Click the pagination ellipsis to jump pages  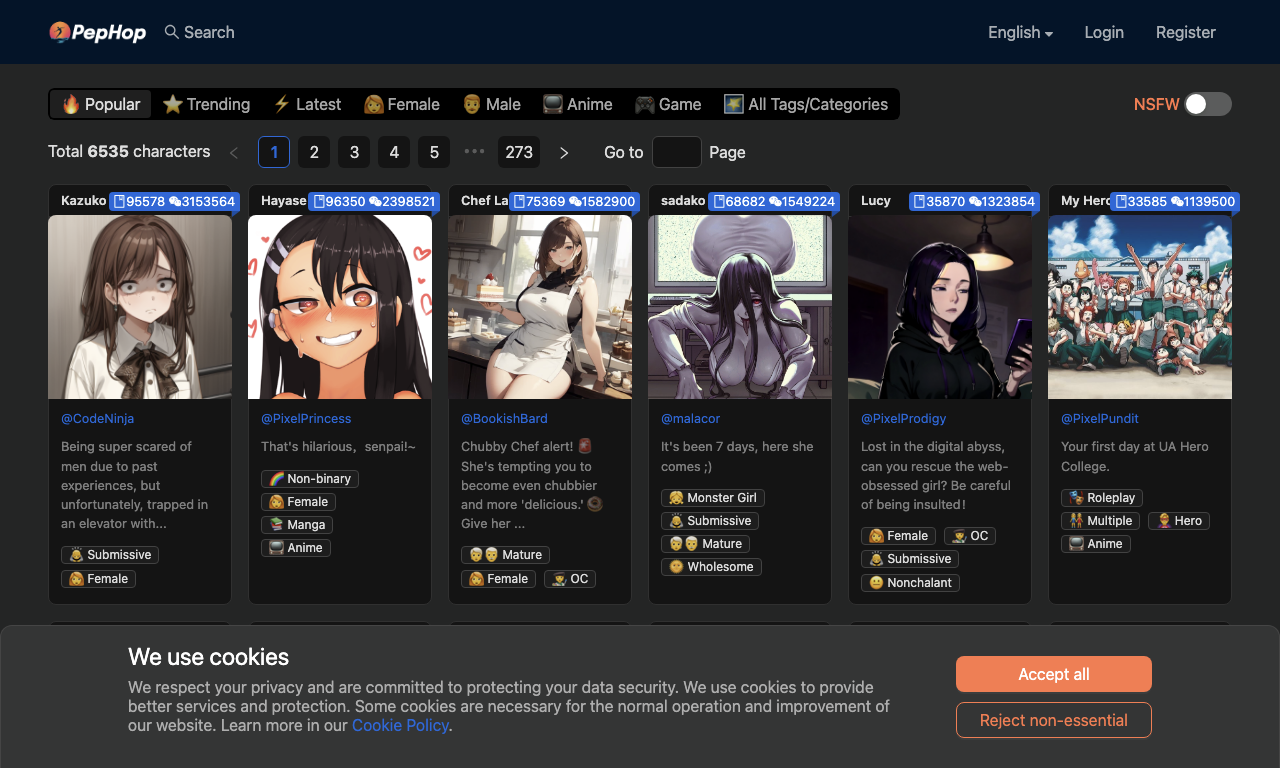[474, 152]
